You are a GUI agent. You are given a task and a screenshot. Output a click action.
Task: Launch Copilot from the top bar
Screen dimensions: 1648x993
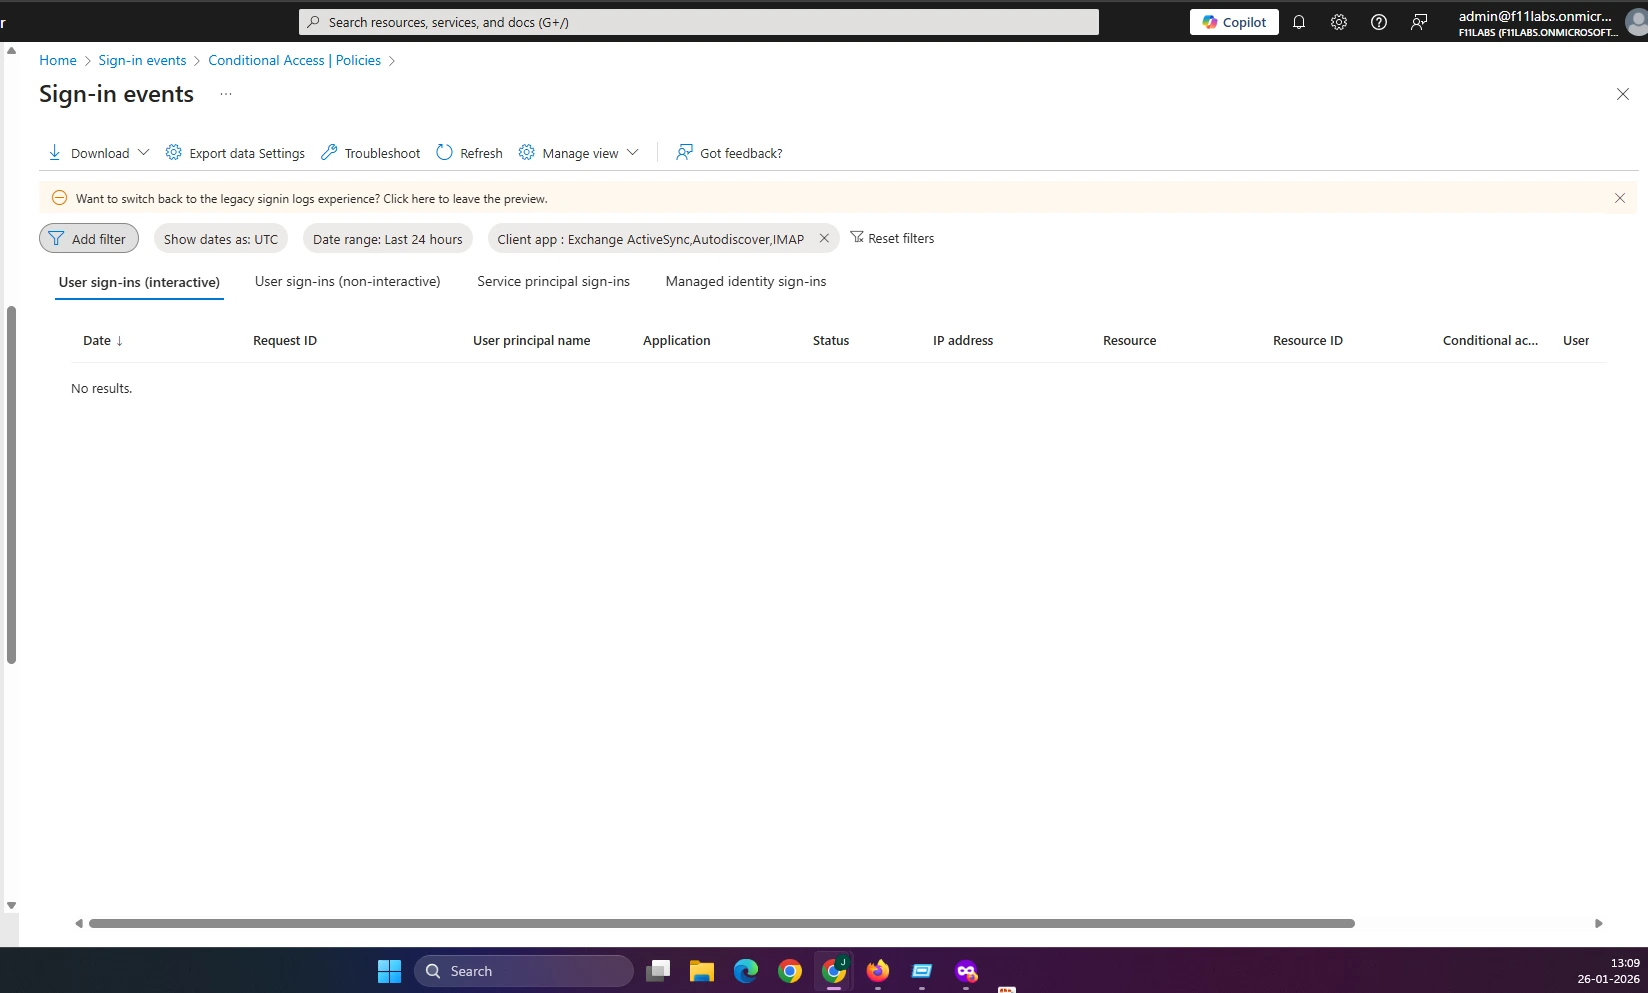coord(1233,22)
